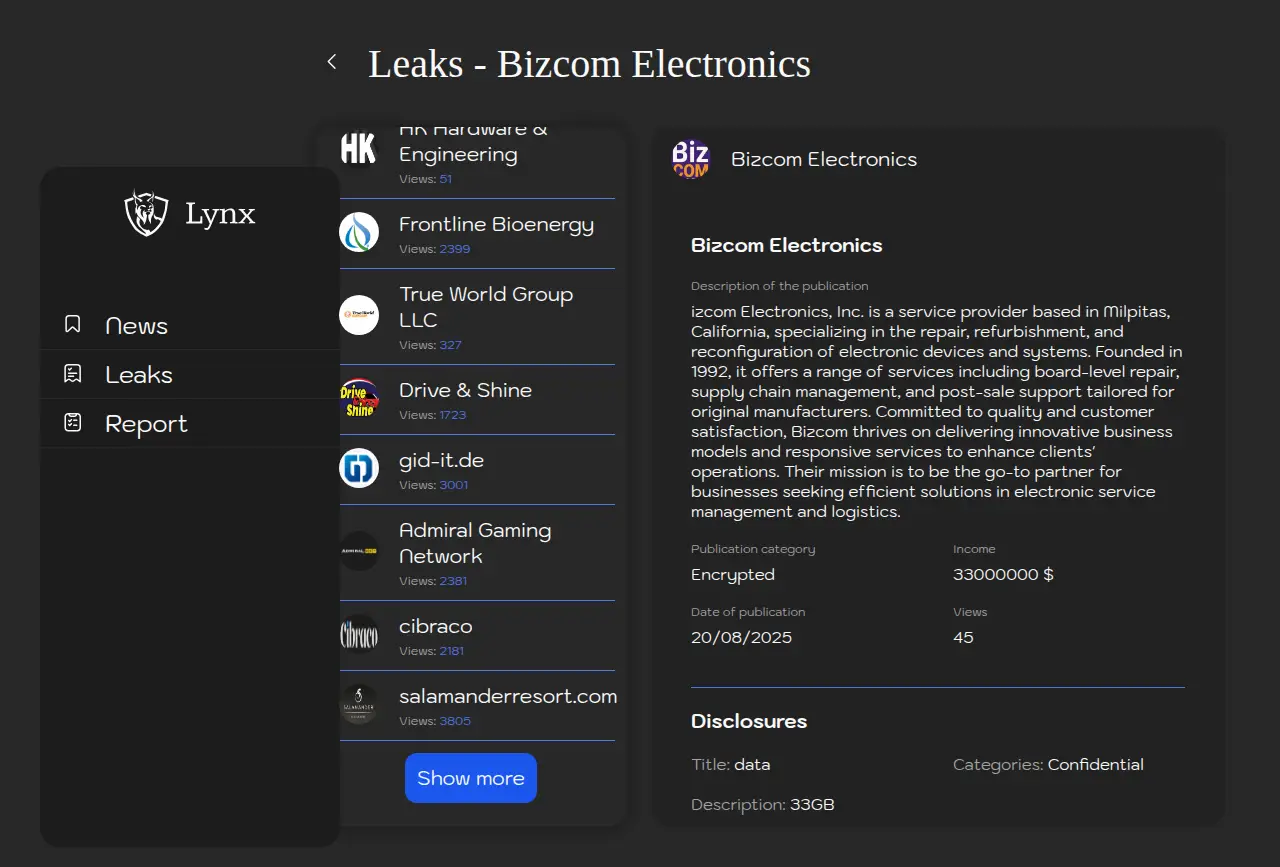Select the Admiral Gaming Network entry
Image resolution: width=1280 pixels, height=867 pixels.
click(x=475, y=543)
